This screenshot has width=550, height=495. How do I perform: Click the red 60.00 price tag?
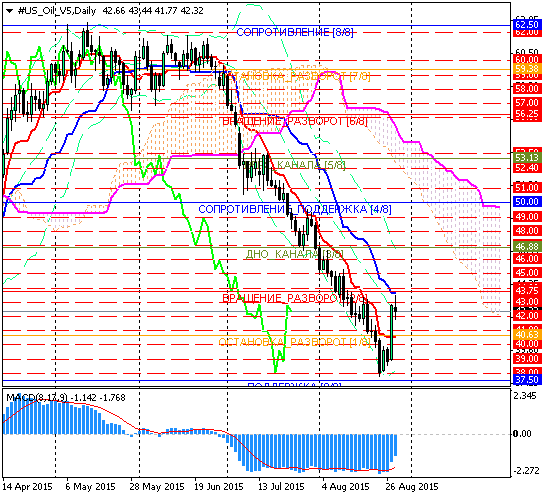[x=527, y=59]
